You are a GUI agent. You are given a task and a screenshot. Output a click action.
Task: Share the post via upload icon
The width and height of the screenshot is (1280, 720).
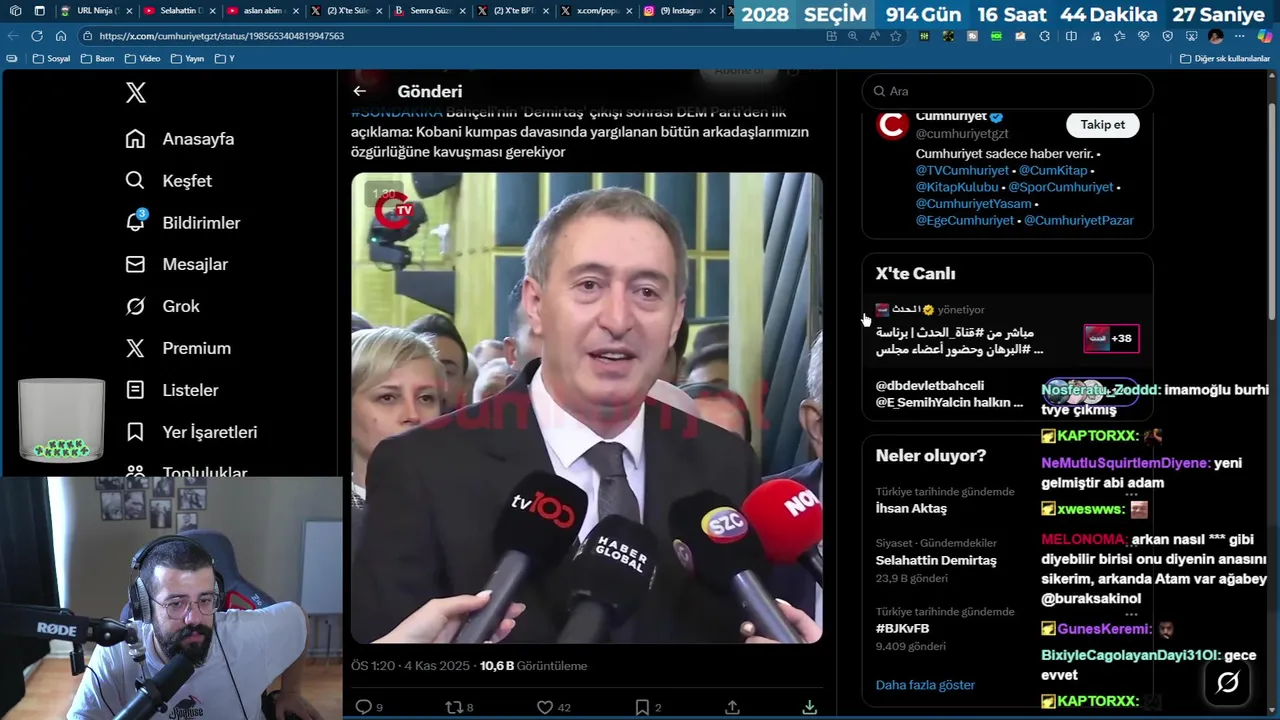pos(732,707)
